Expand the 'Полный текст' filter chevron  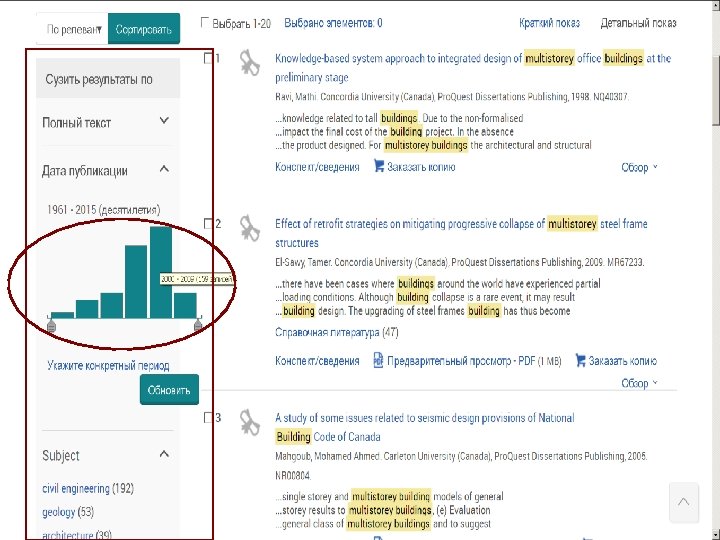click(x=164, y=121)
